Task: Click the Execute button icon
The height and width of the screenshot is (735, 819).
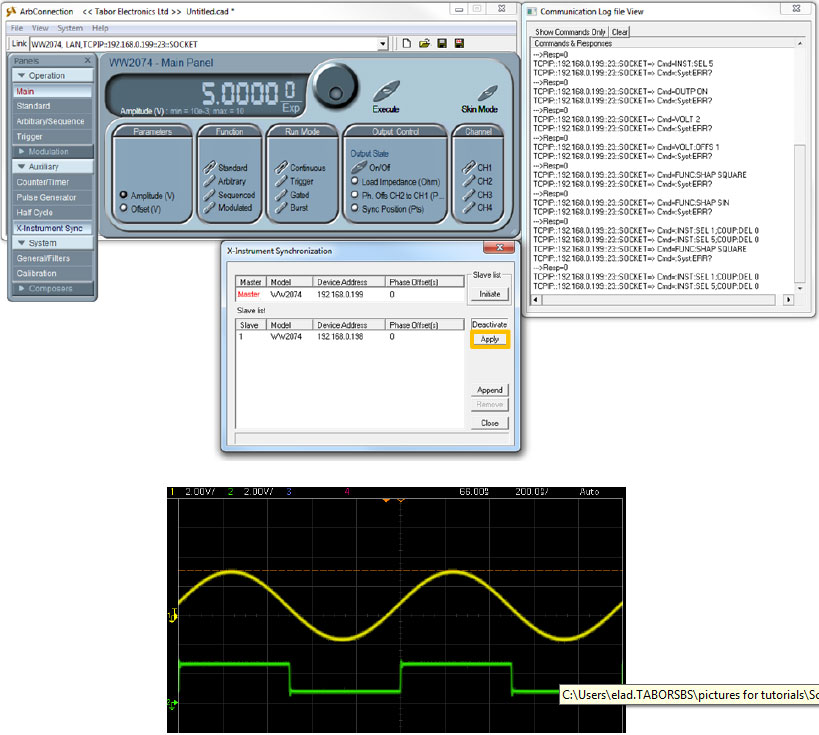Action: tap(386, 92)
